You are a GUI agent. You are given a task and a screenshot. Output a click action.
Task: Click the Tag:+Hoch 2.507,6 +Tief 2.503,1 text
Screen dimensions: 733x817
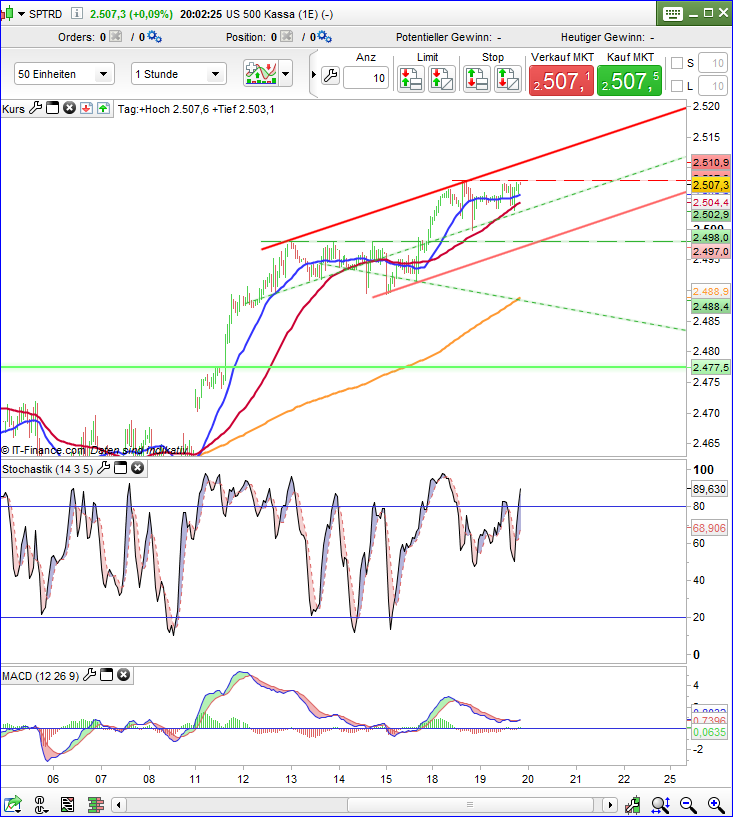196,109
